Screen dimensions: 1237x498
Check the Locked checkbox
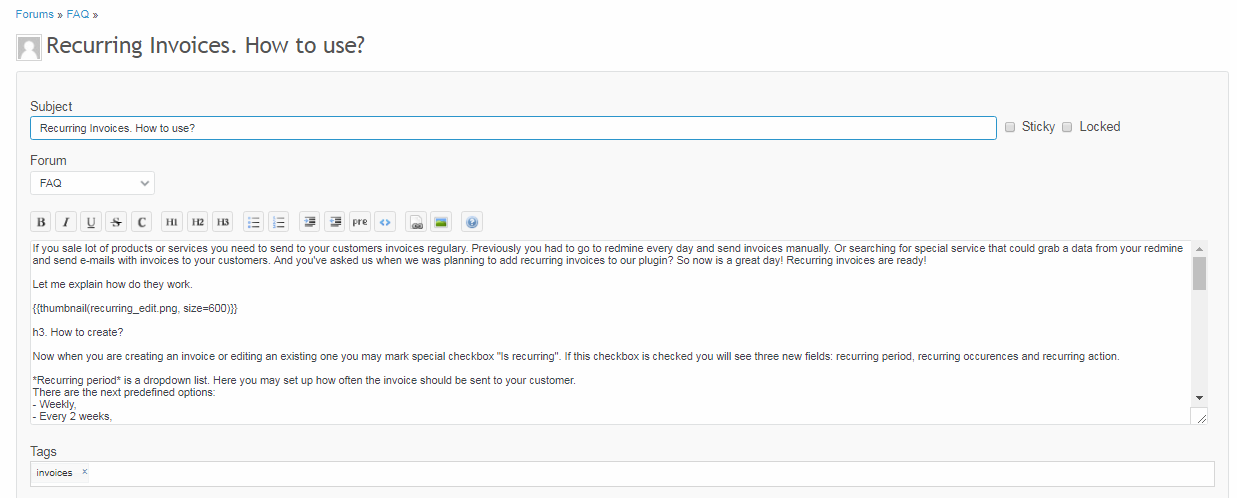coord(1067,127)
